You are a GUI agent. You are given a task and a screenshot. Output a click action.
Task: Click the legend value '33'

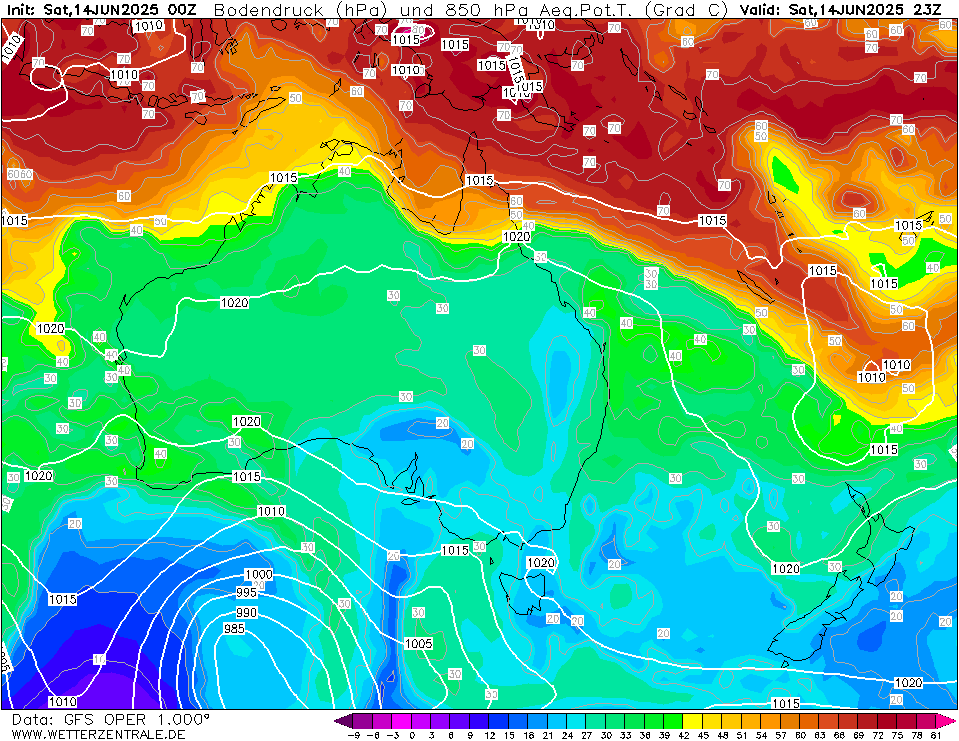point(625,735)
